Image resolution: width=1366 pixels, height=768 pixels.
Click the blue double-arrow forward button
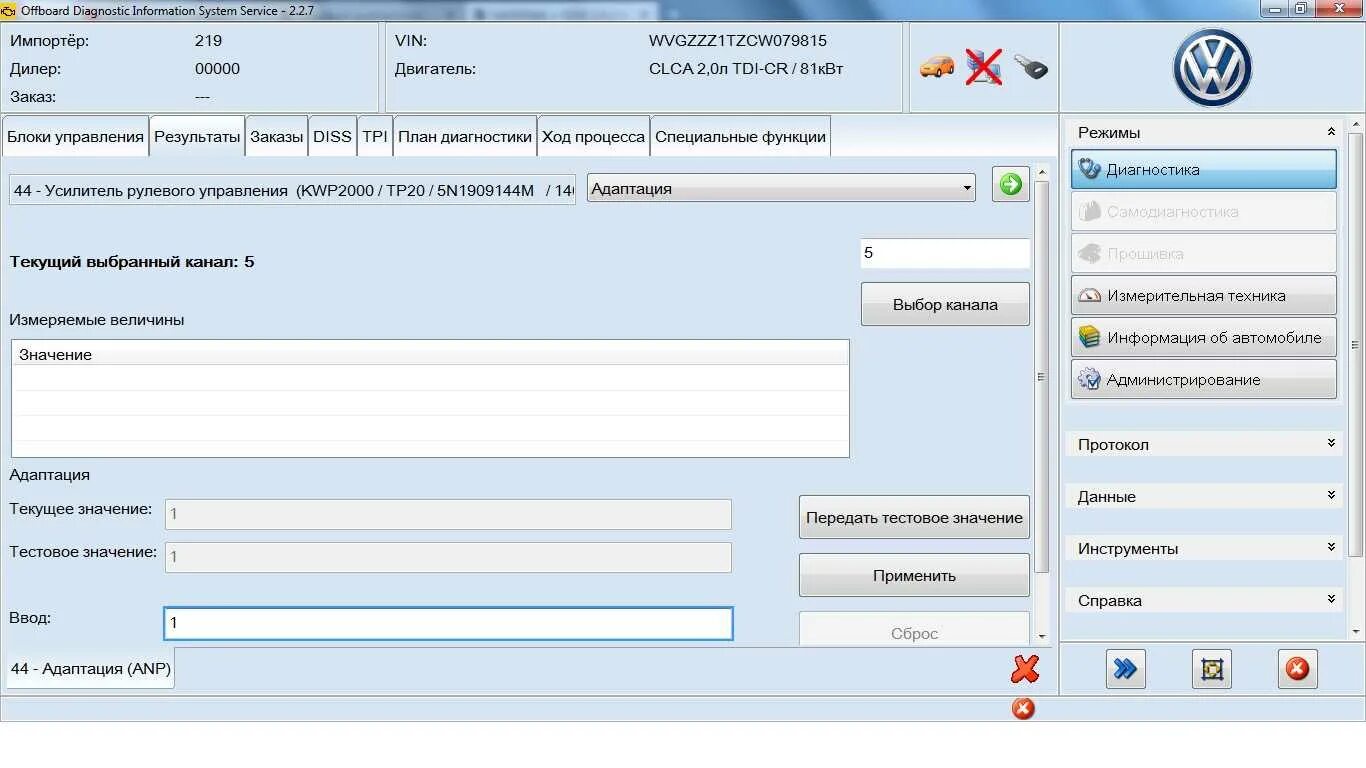click(1126, 669)
